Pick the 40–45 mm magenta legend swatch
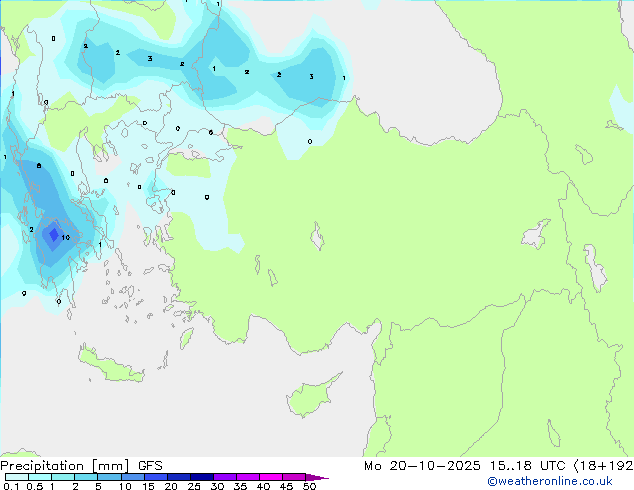The height and width of the screenshot is (490, 634). (271, 477)
